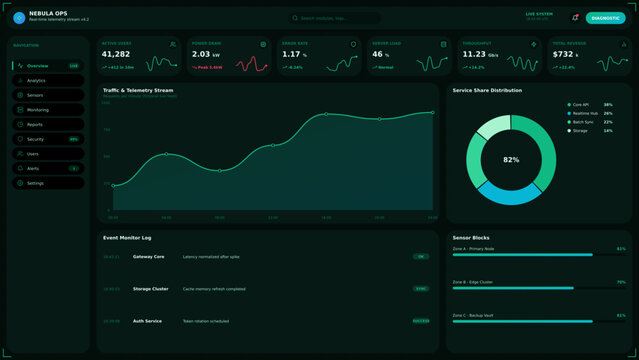The width and height of the screenshot is (639, 360).
Task: Click the 38% Core API share value
Action: (608, 105)
